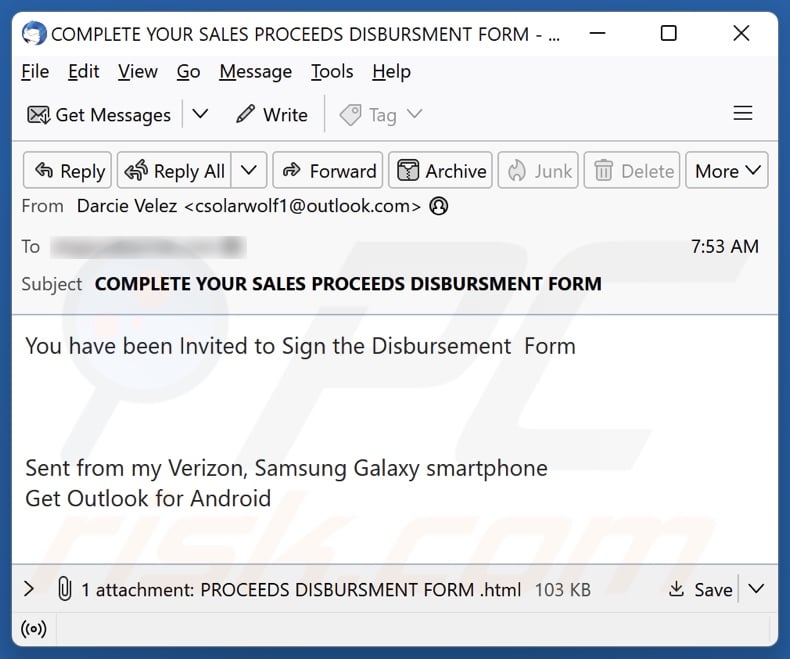Open the Get Messages dropdown arrow
790x659 pixels.
tap(200, 114)
